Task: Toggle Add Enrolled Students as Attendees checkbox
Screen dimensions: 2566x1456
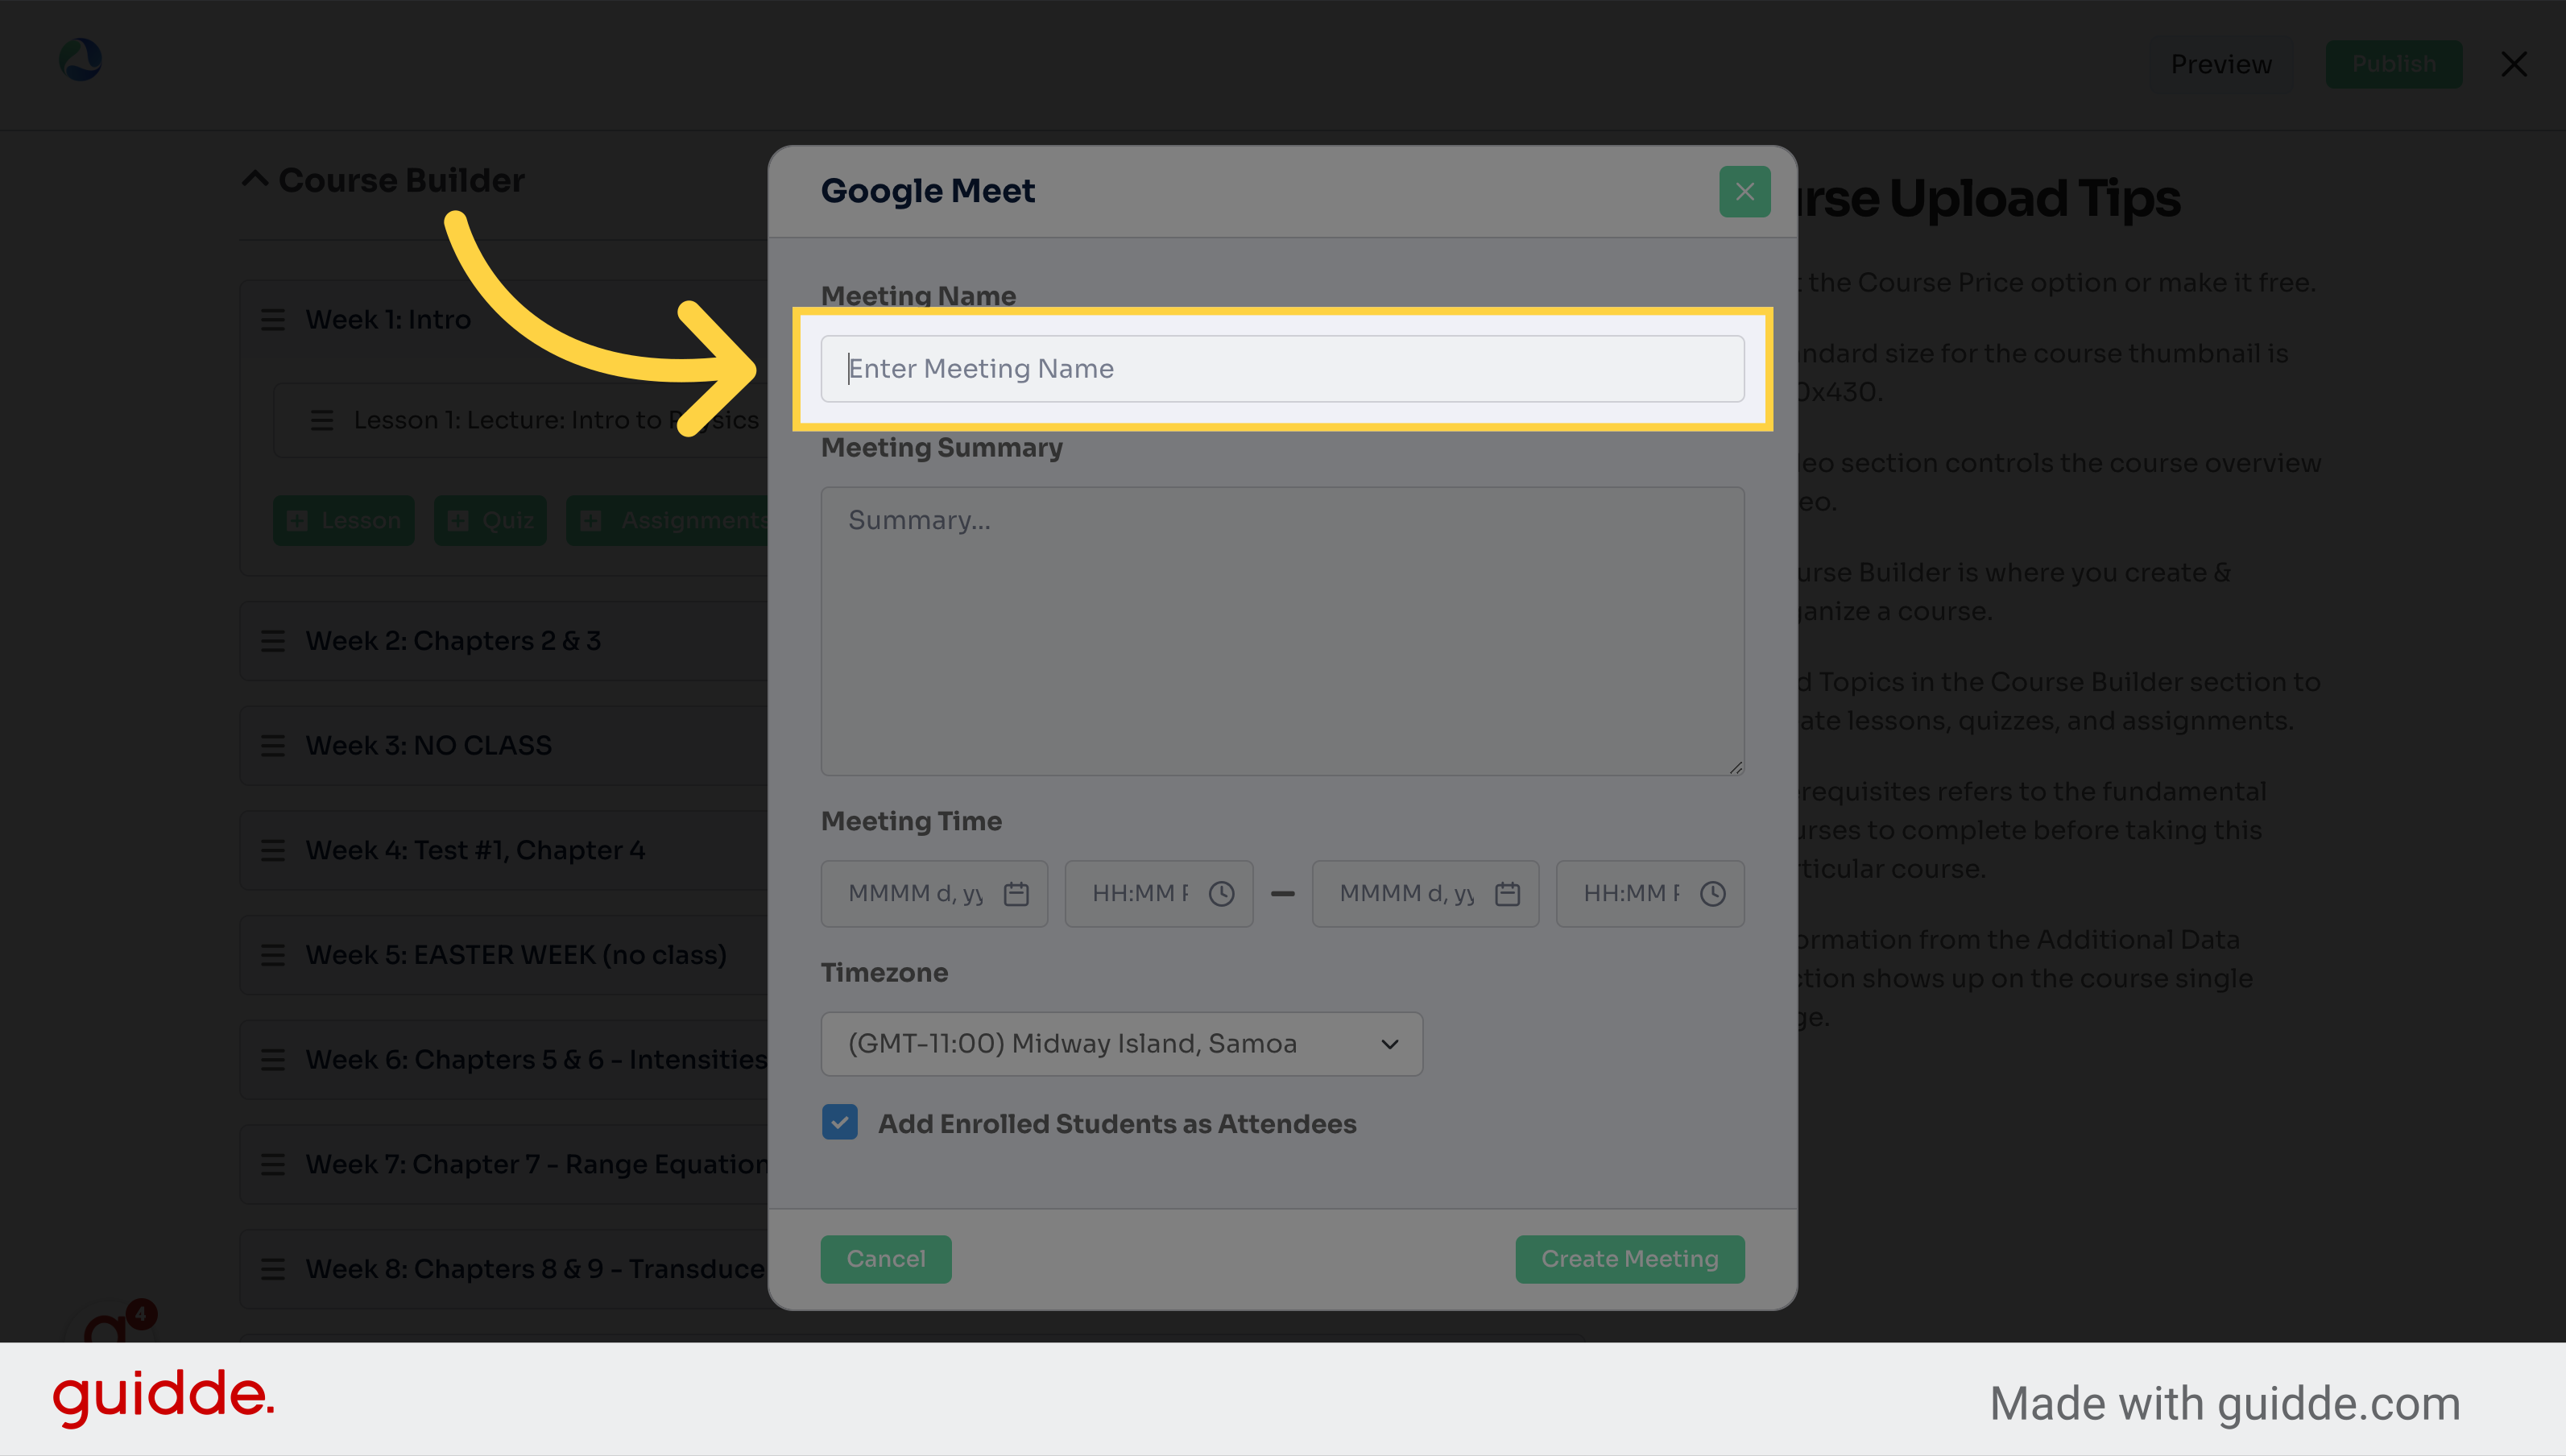Action: click(x=839, y=1123)
